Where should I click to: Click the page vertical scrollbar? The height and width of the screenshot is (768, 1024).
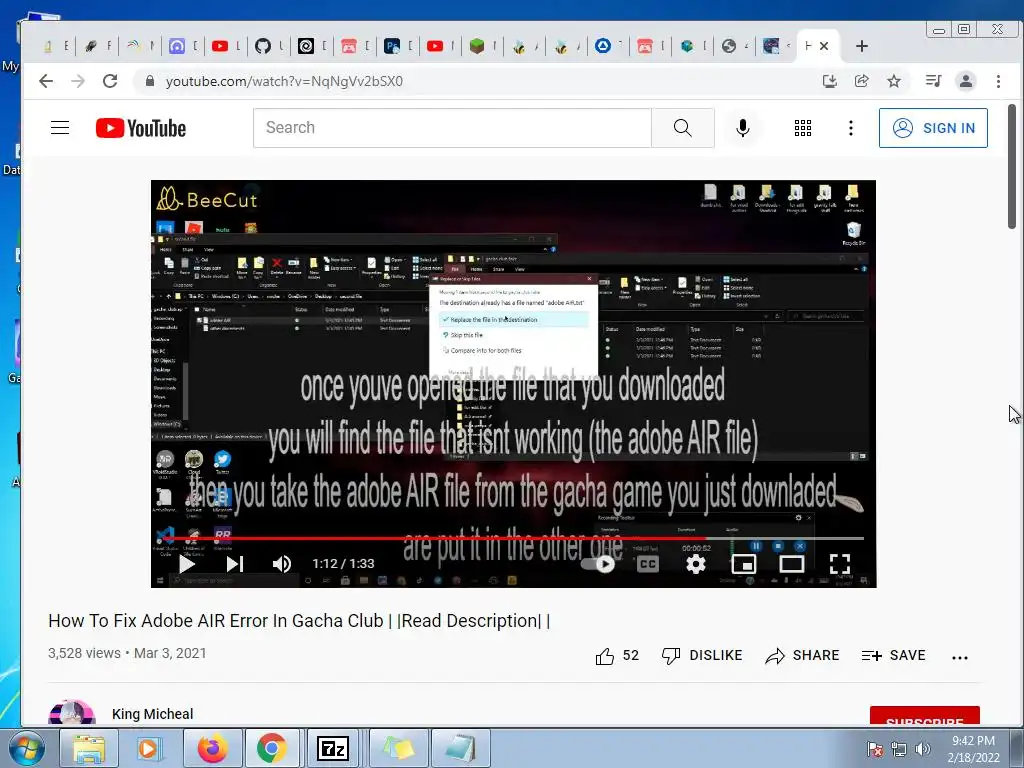(1012, 167)
